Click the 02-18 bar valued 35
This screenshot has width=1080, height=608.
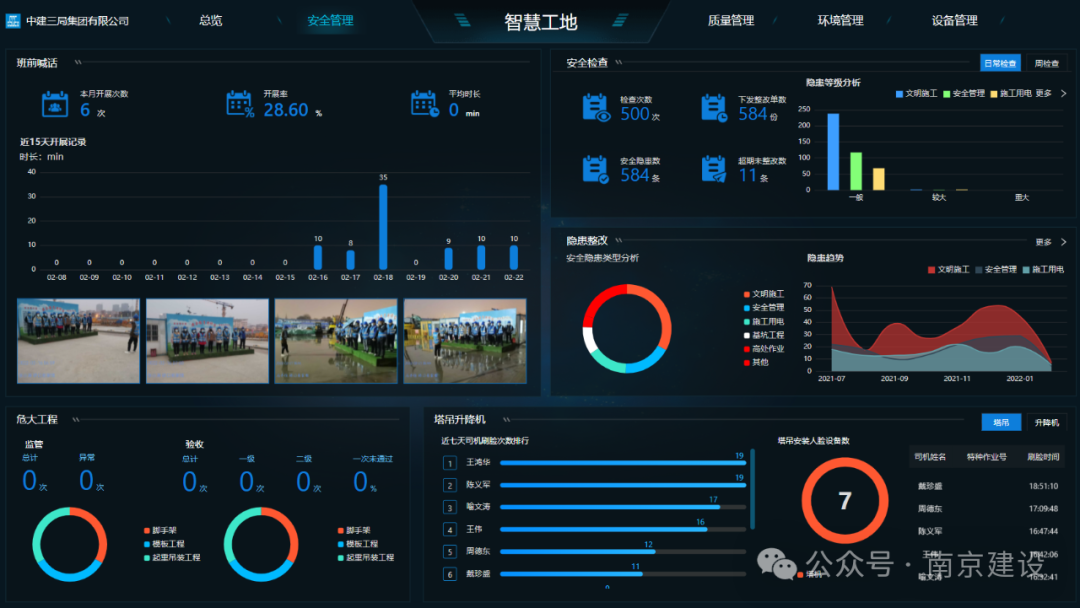coord(383,227)
